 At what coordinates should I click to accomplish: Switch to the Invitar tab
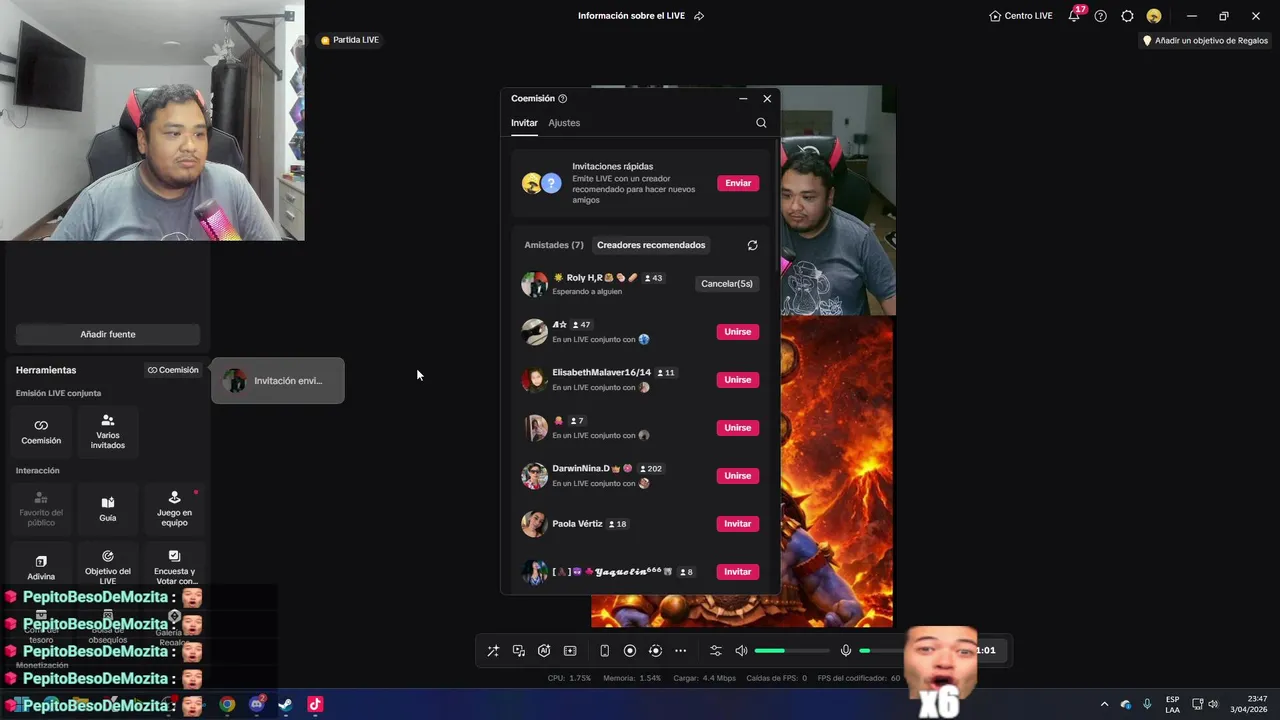[524, 123]
